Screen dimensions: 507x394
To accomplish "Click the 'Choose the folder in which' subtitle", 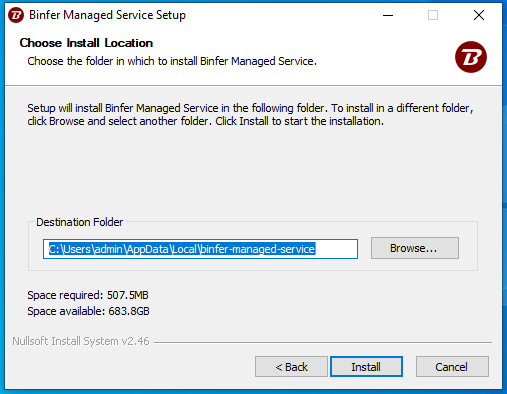I will (x=172, y=61).
